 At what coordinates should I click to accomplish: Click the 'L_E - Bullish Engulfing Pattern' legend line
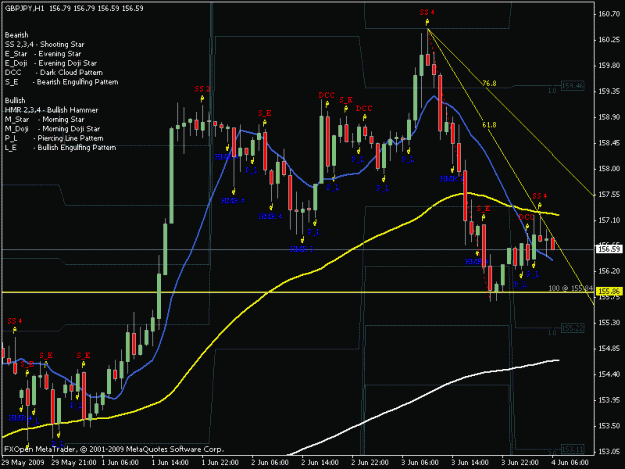61,147
